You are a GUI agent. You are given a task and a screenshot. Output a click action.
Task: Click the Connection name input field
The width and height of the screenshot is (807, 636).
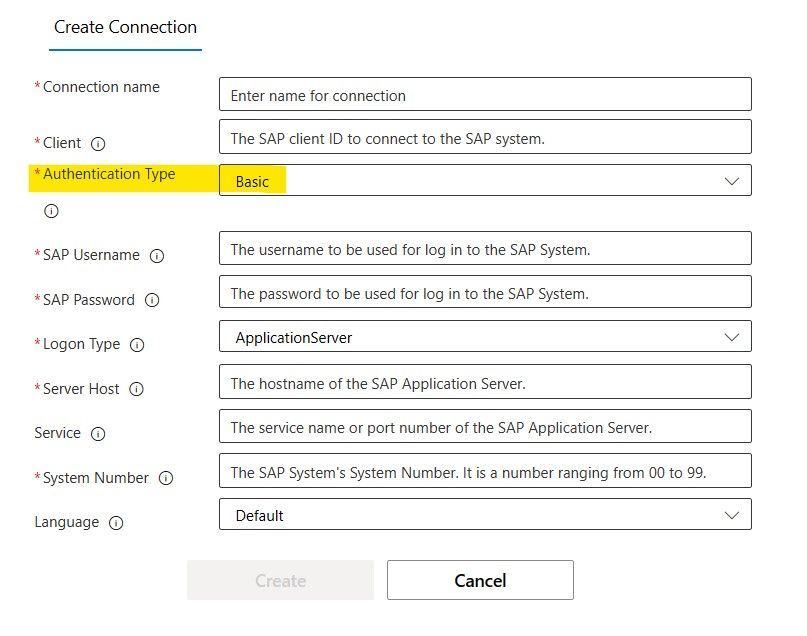485,95
